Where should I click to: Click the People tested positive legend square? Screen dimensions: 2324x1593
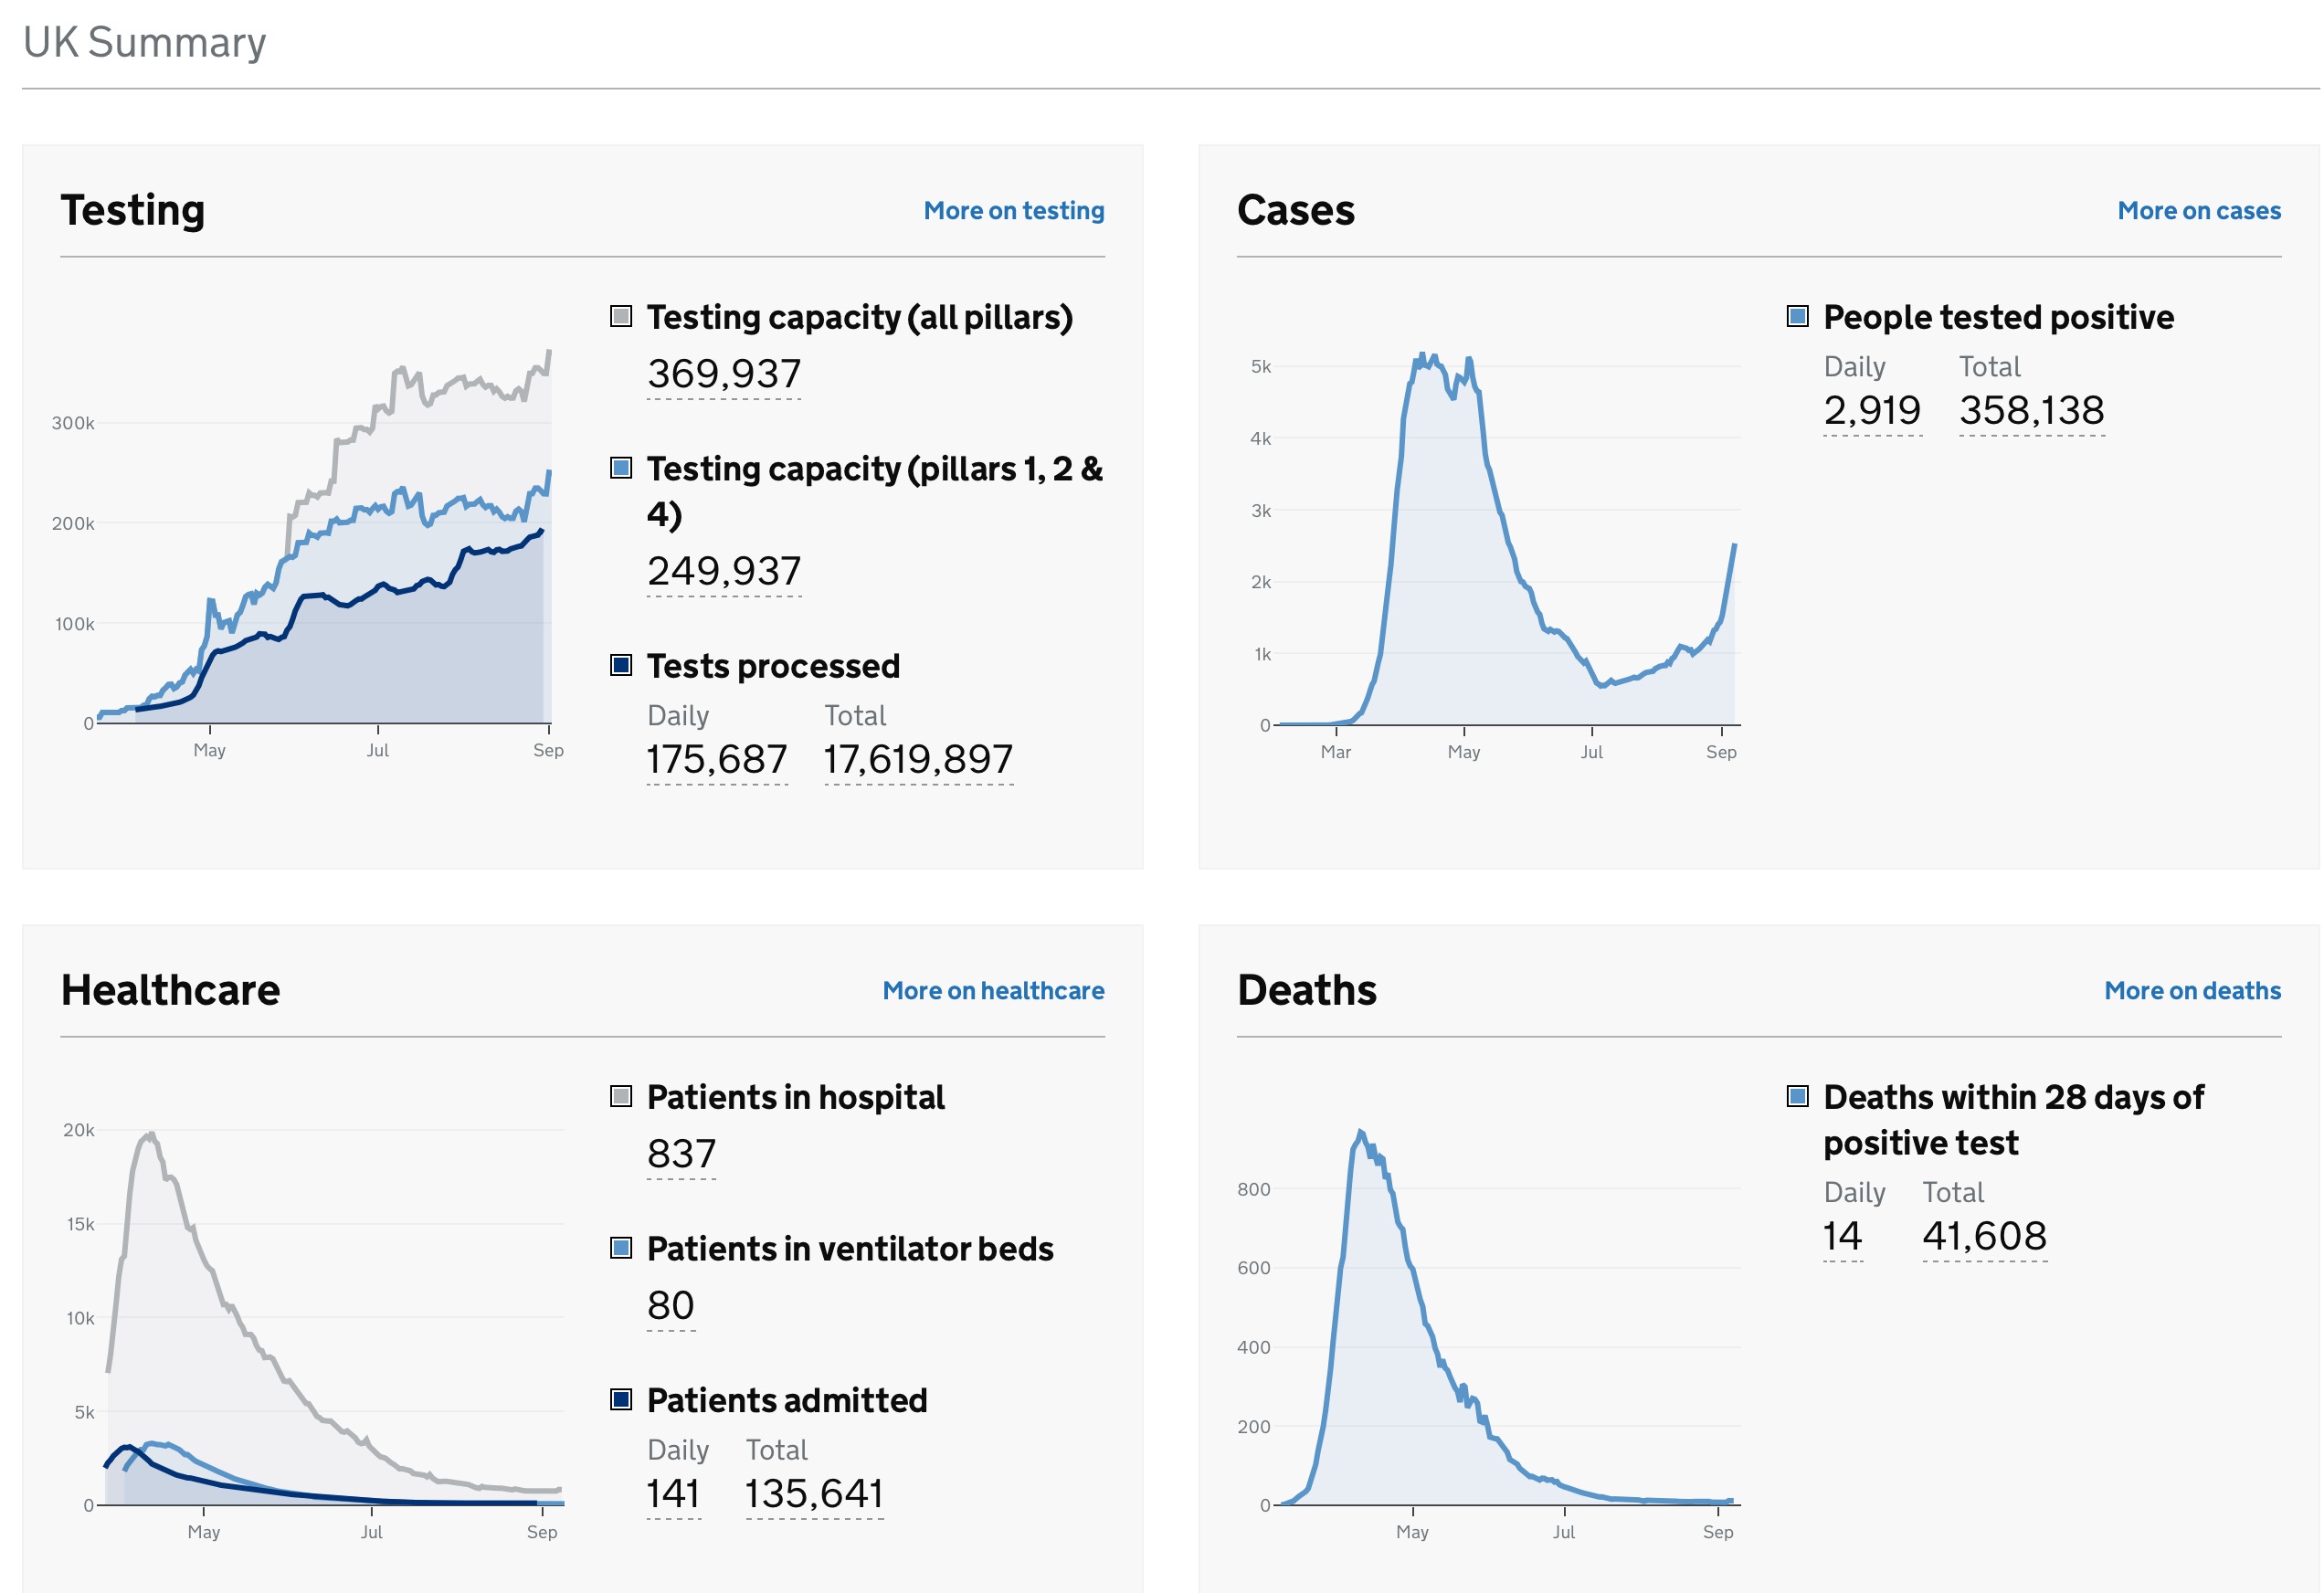point(1797,317)
